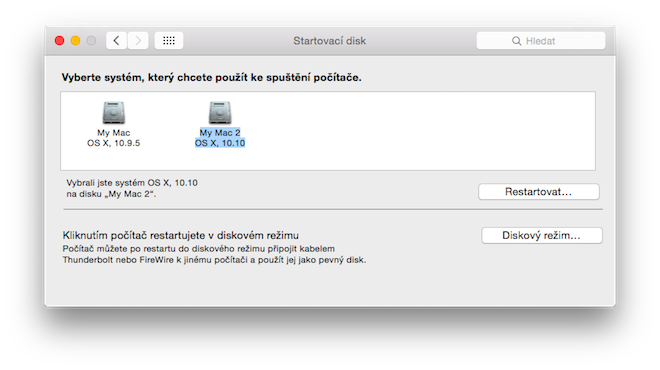Close the window with red button
660x370 pixels.
[x=59, y=41]
